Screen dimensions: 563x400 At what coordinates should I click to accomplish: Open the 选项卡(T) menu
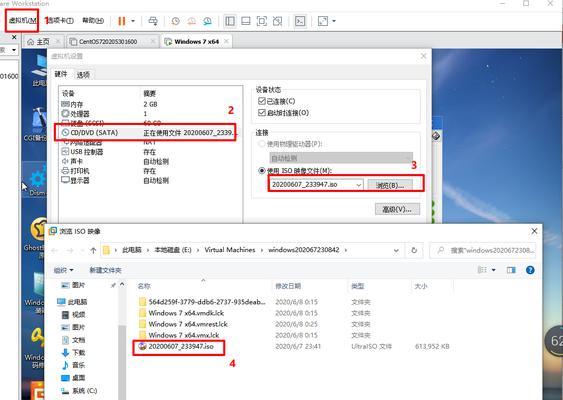tap(60, 20)
